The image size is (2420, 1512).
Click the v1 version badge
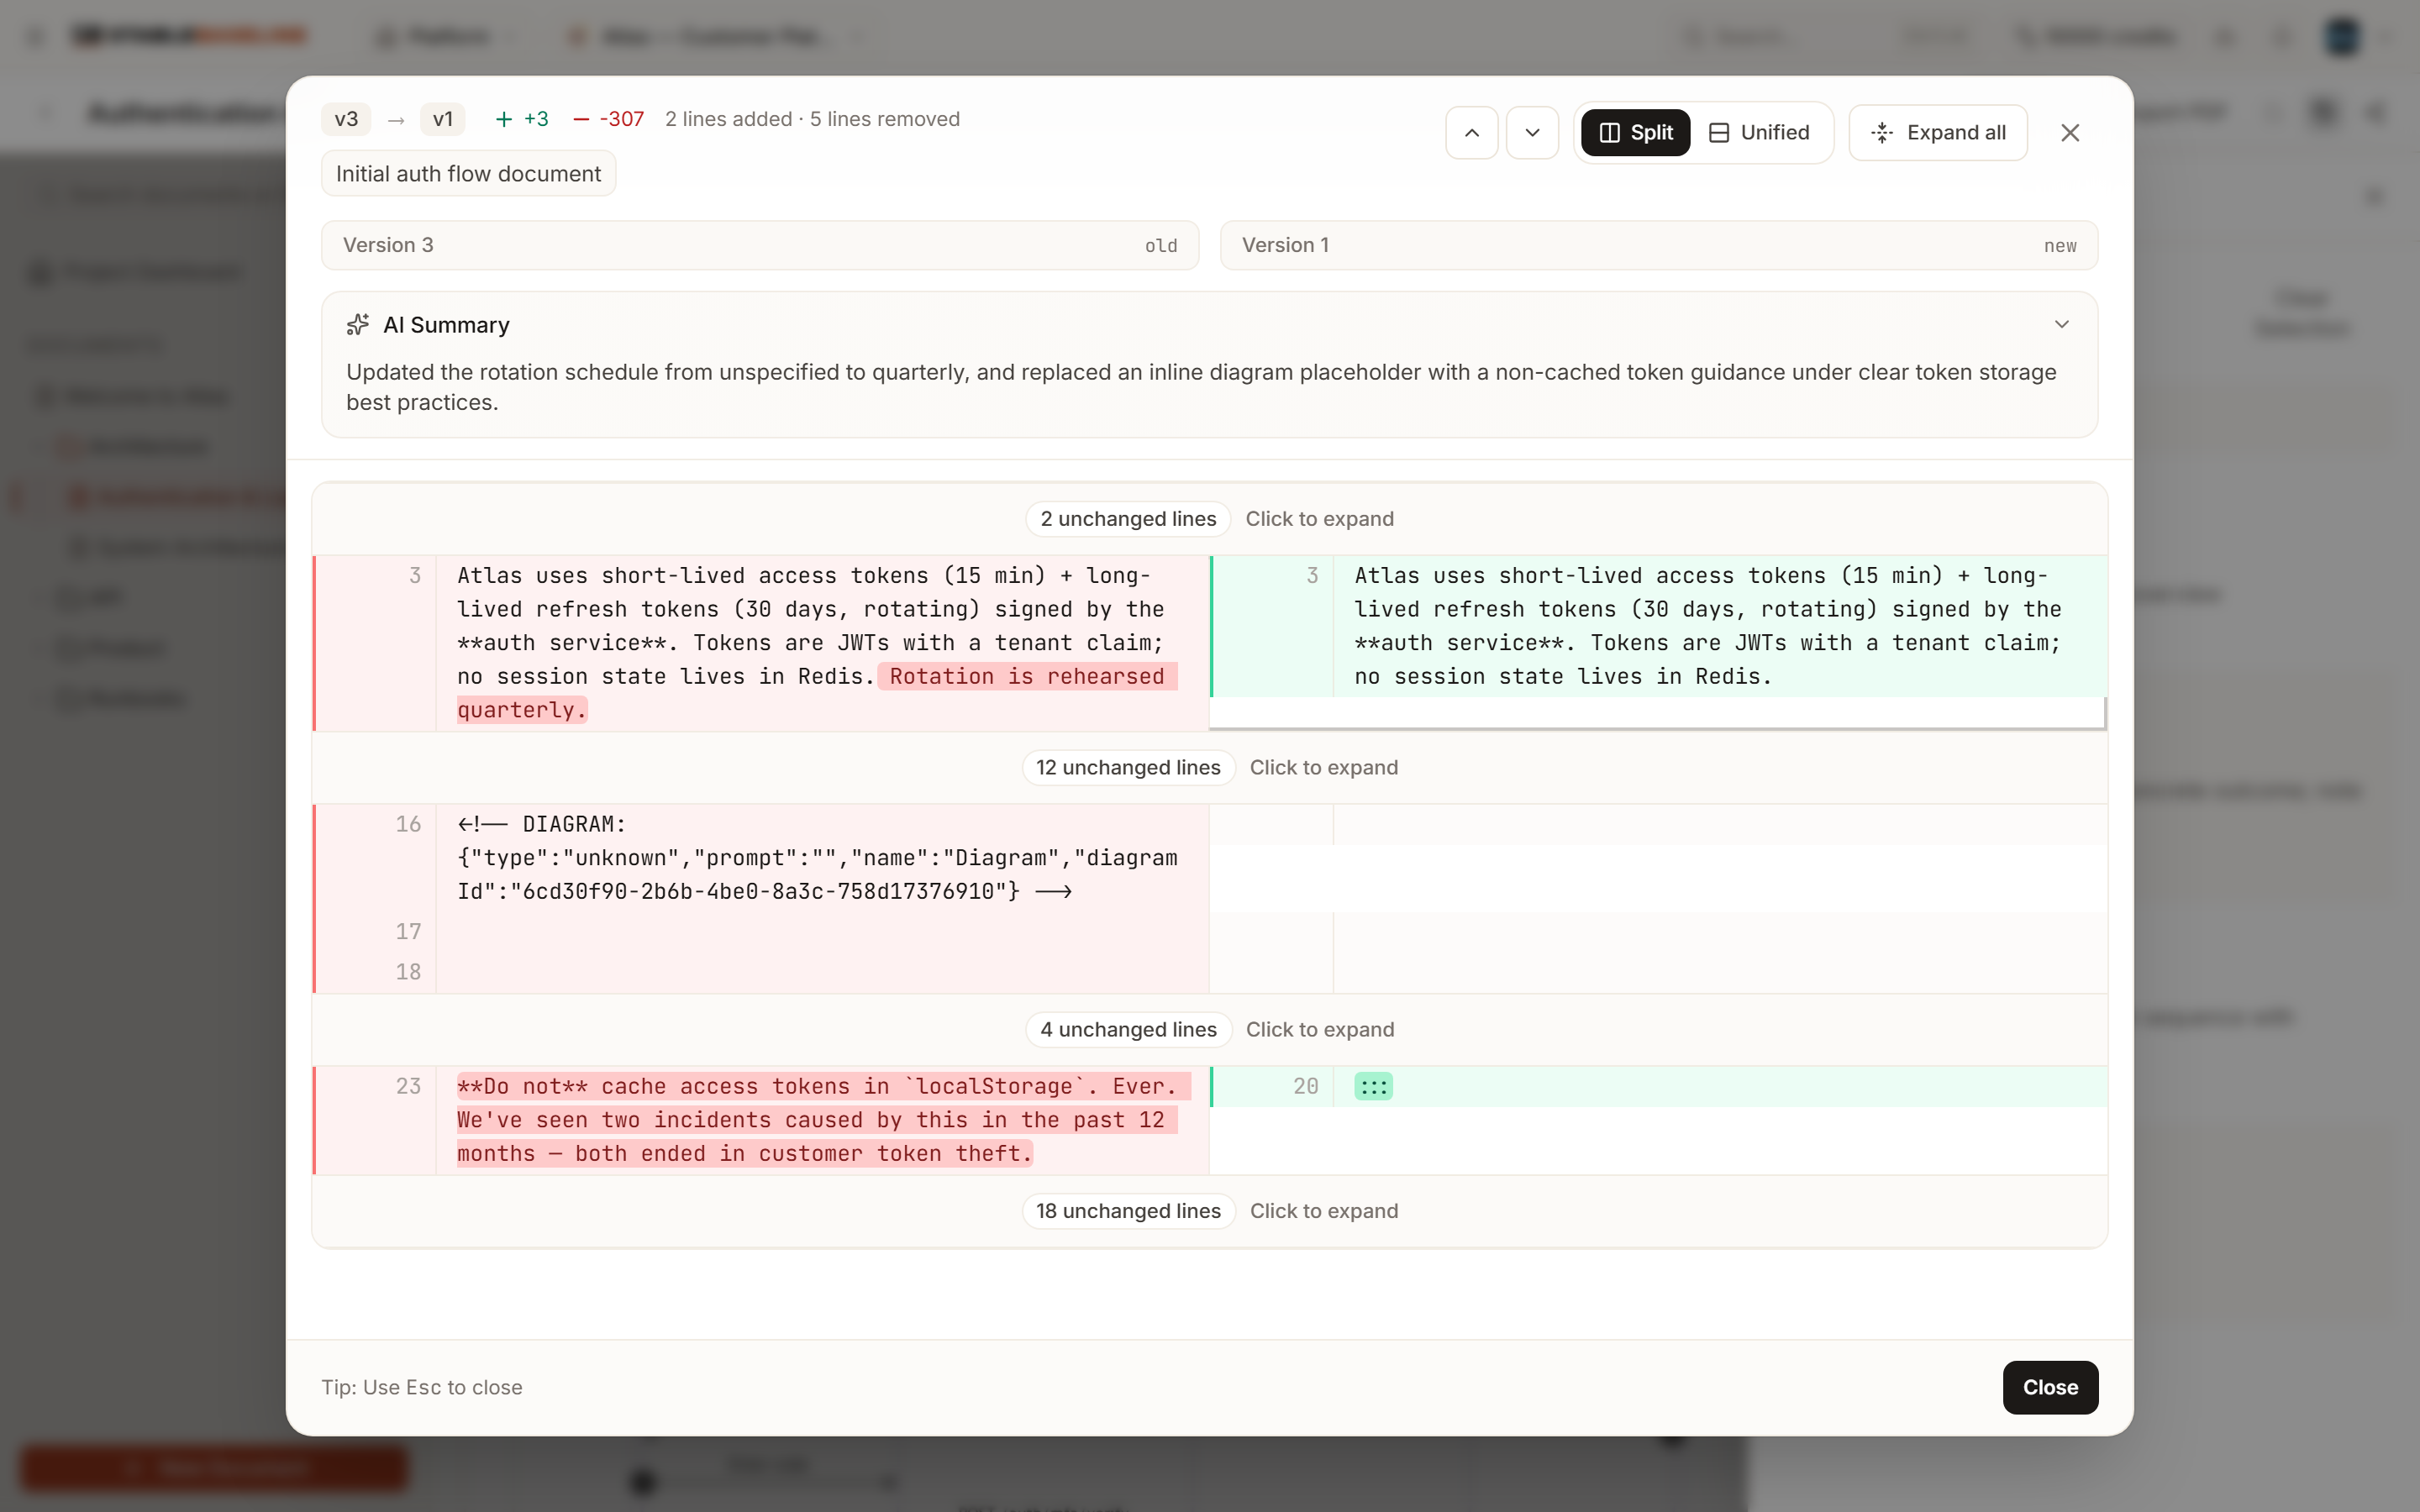442,119
